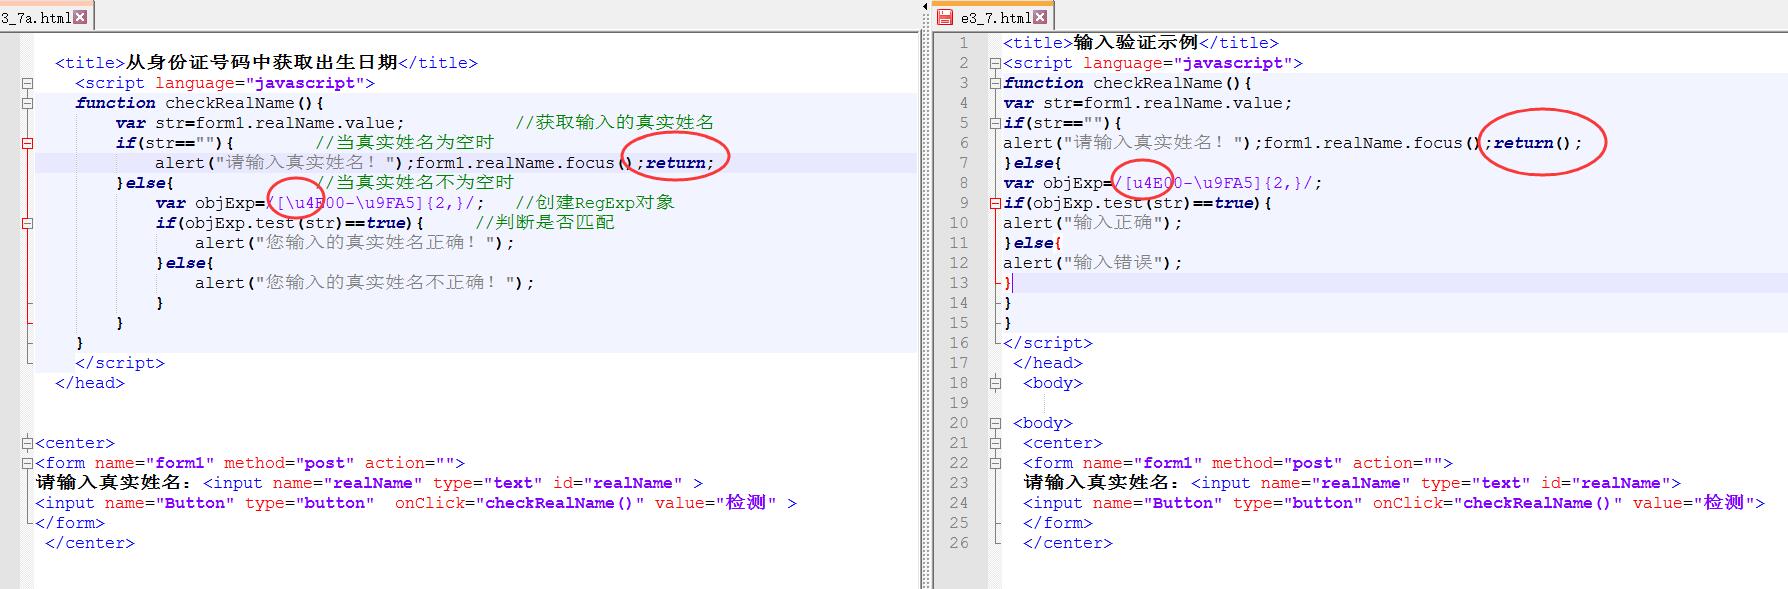Click the </script> tag on line 16
This screenshot has height=589, width=1788.
[x=1048, y=343]
